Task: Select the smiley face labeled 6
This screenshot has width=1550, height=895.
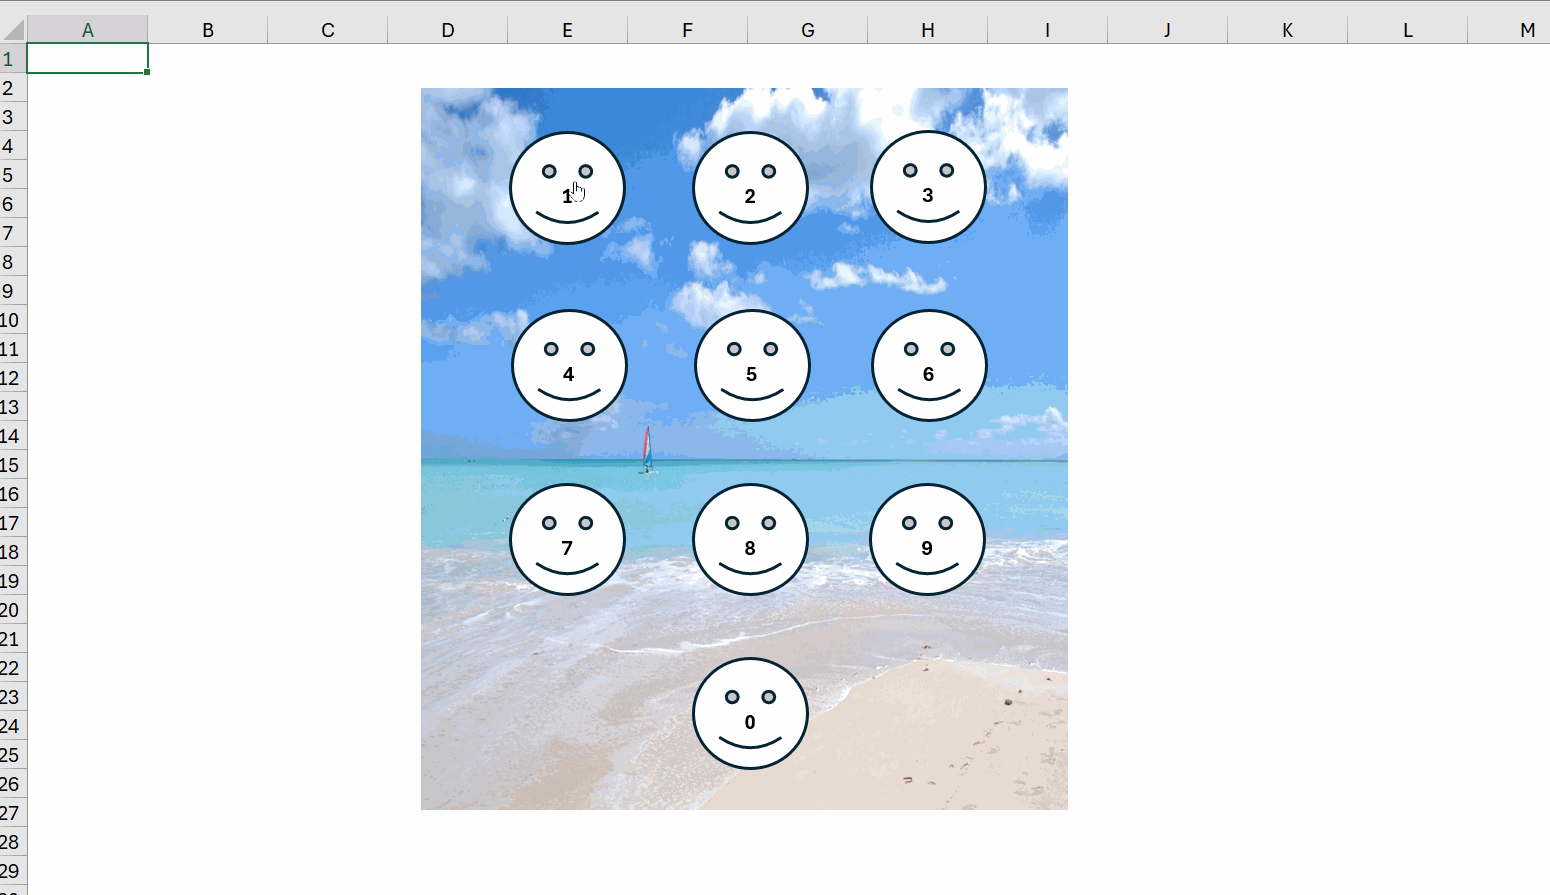Action: (929, 366)
